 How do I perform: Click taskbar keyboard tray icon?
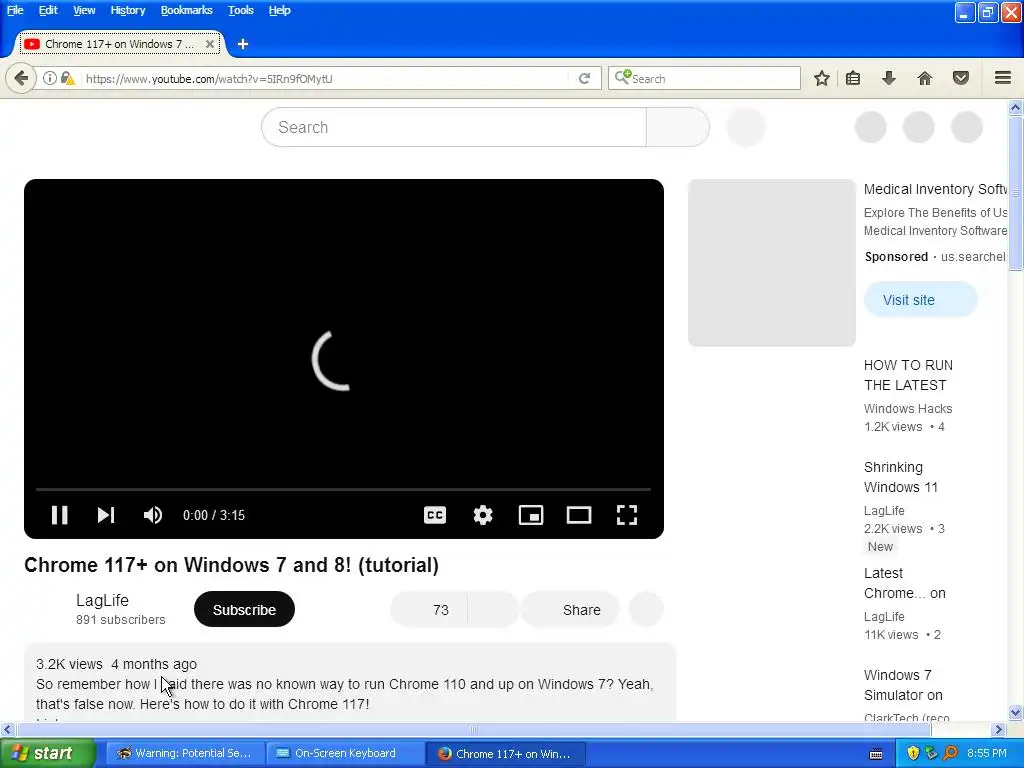pos(876,754)
